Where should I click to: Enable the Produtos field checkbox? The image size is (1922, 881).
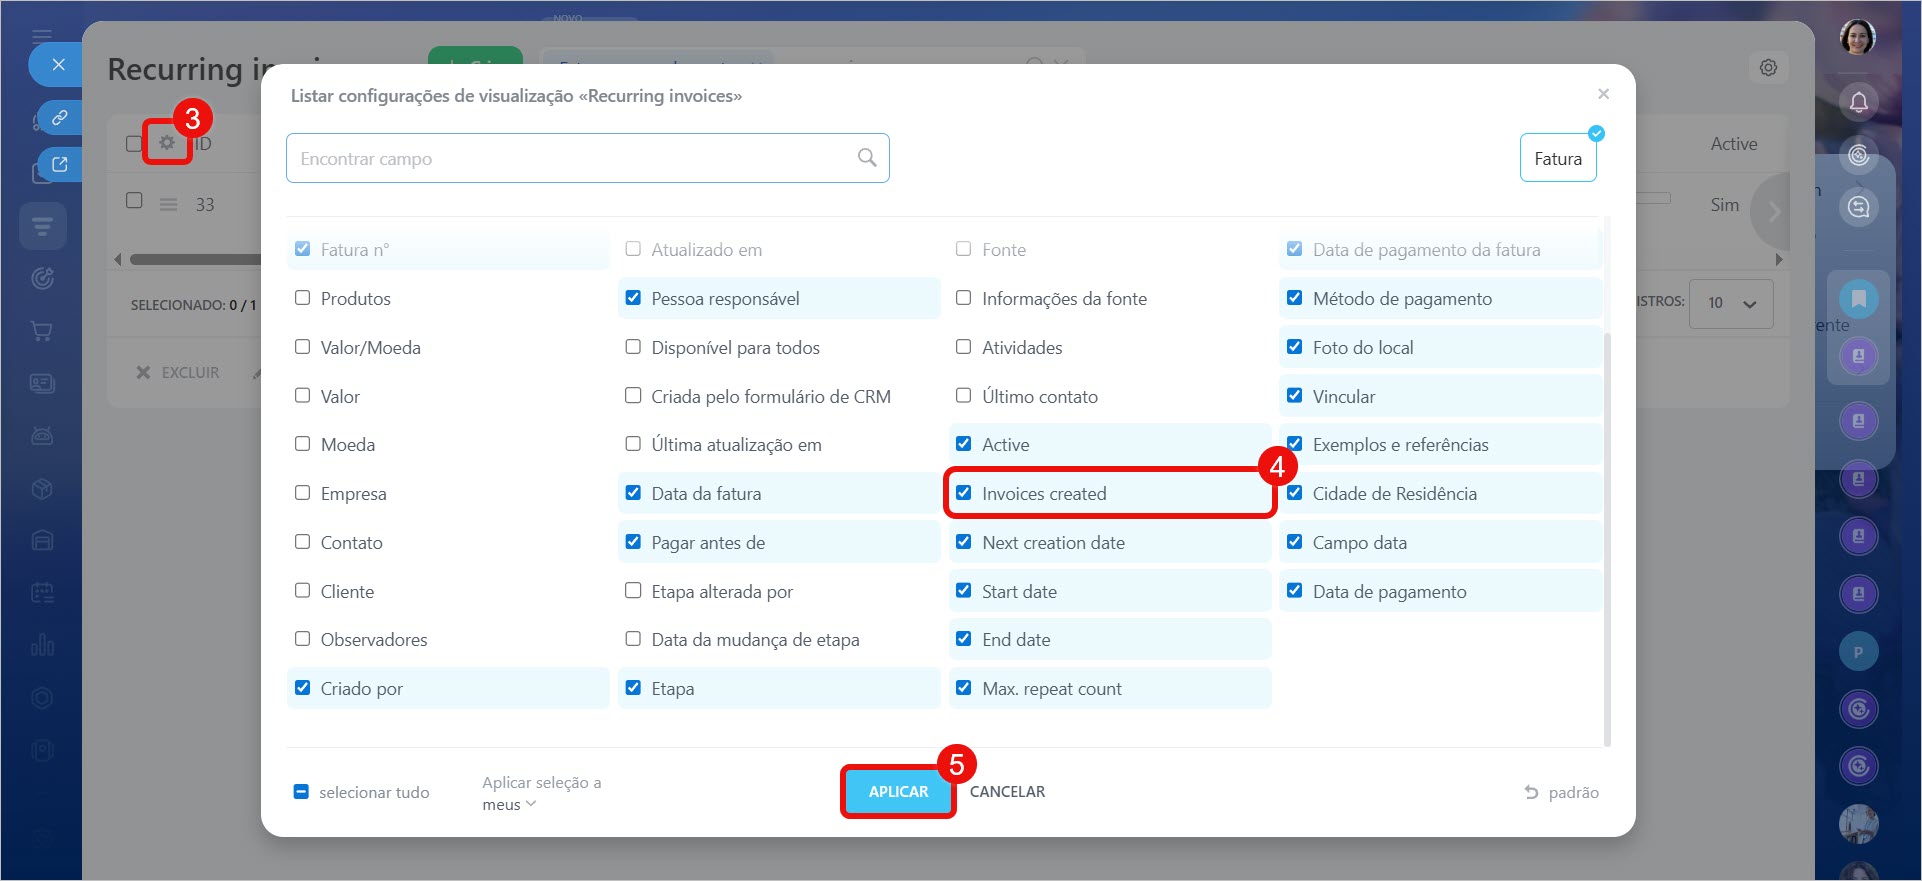coord(303,298)
